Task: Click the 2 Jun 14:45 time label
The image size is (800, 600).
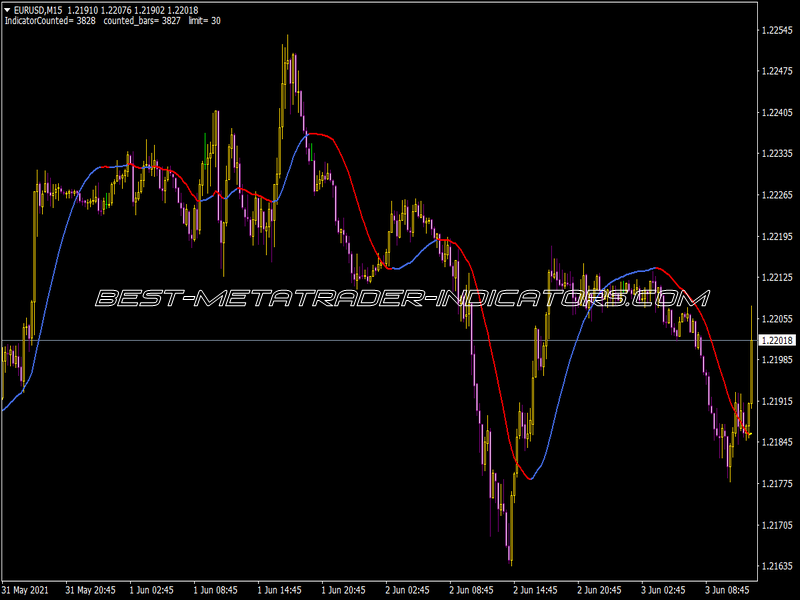Action: click(535, 590)
